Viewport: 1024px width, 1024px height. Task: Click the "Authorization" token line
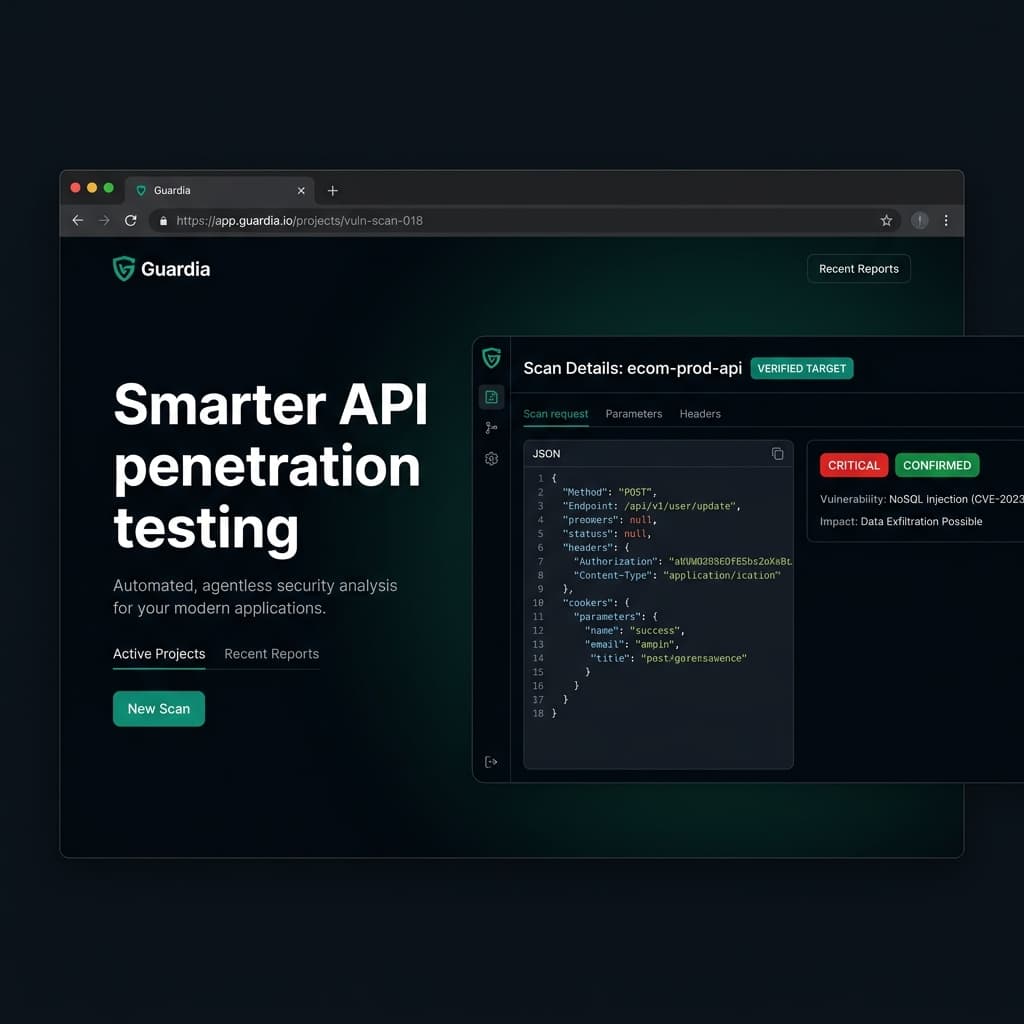point(682,562)
